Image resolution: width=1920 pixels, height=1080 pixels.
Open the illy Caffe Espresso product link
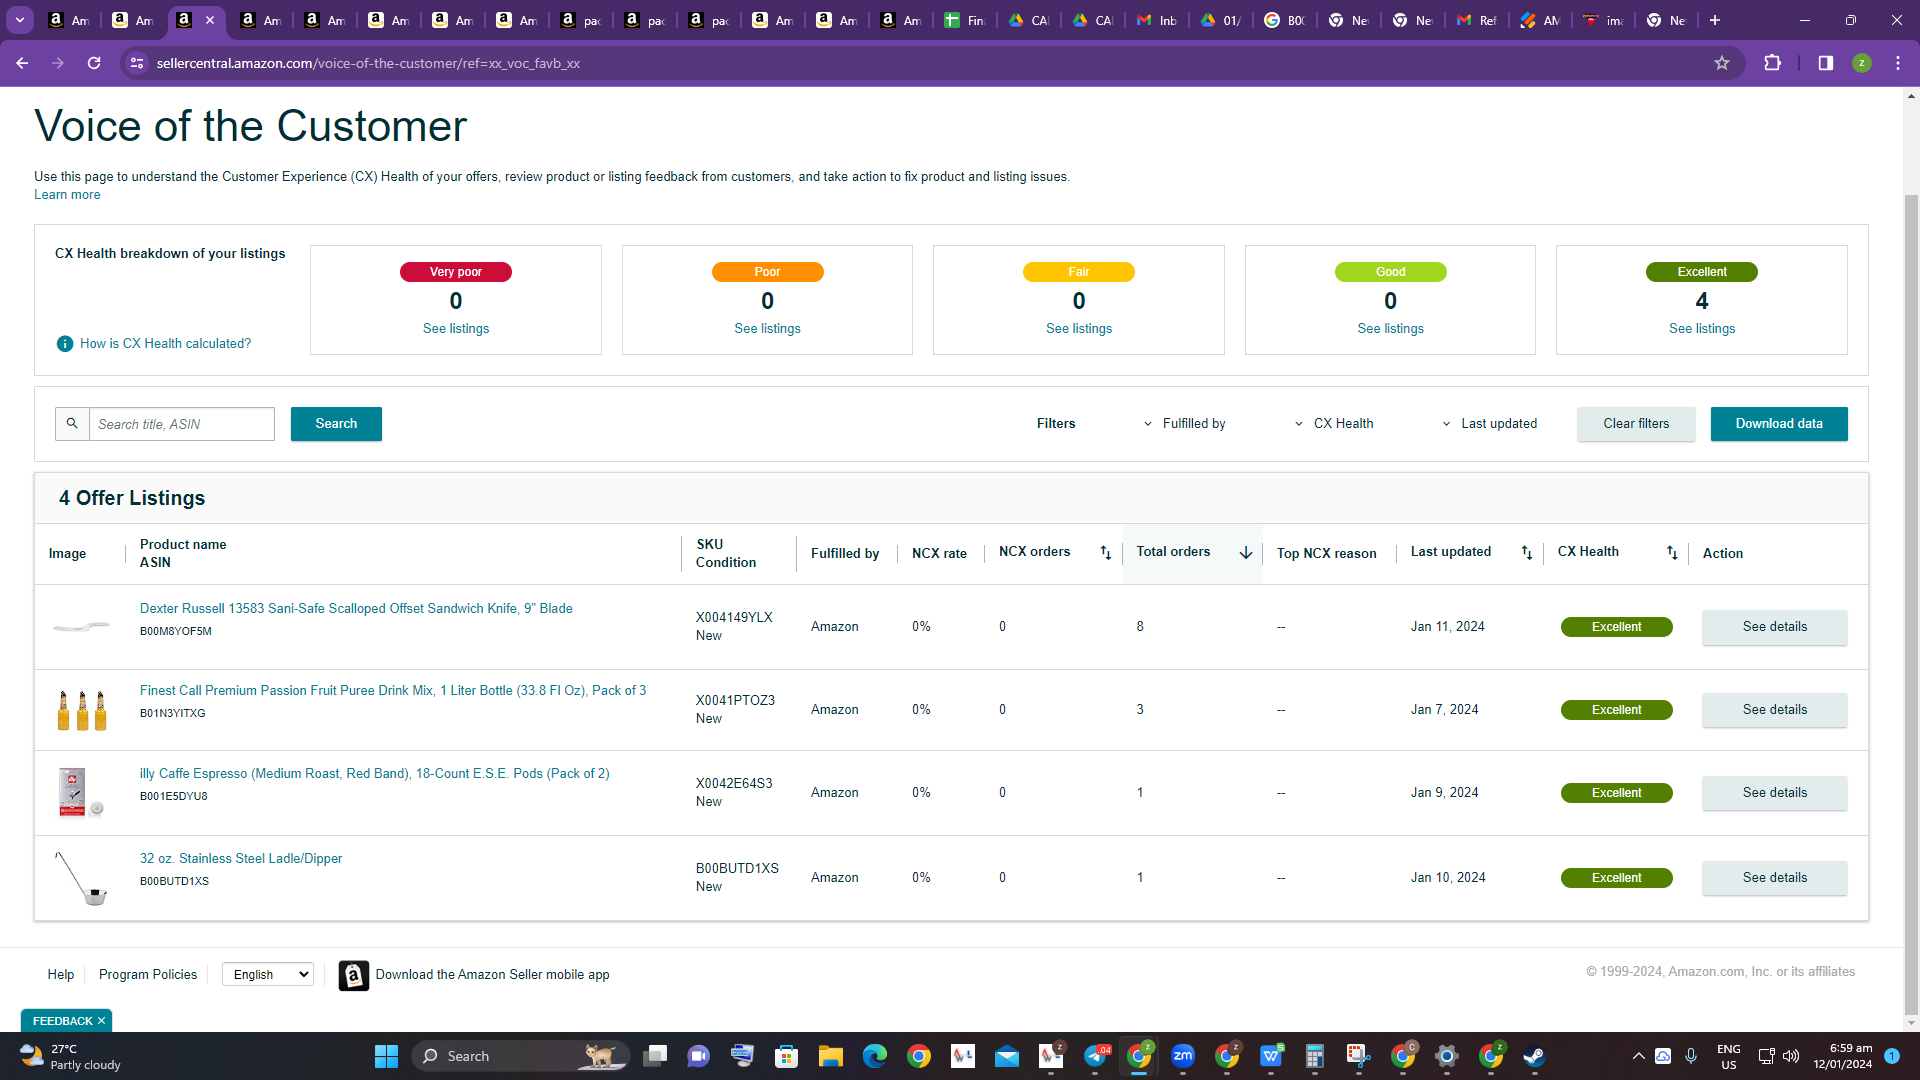pyautogui.click(x=374, y=774)
